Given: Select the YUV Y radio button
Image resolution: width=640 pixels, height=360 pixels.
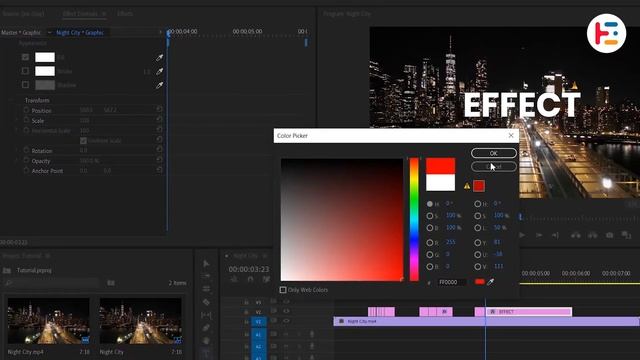Looking at the screenshot, I should pyautogui.click(x=478, y=242).
